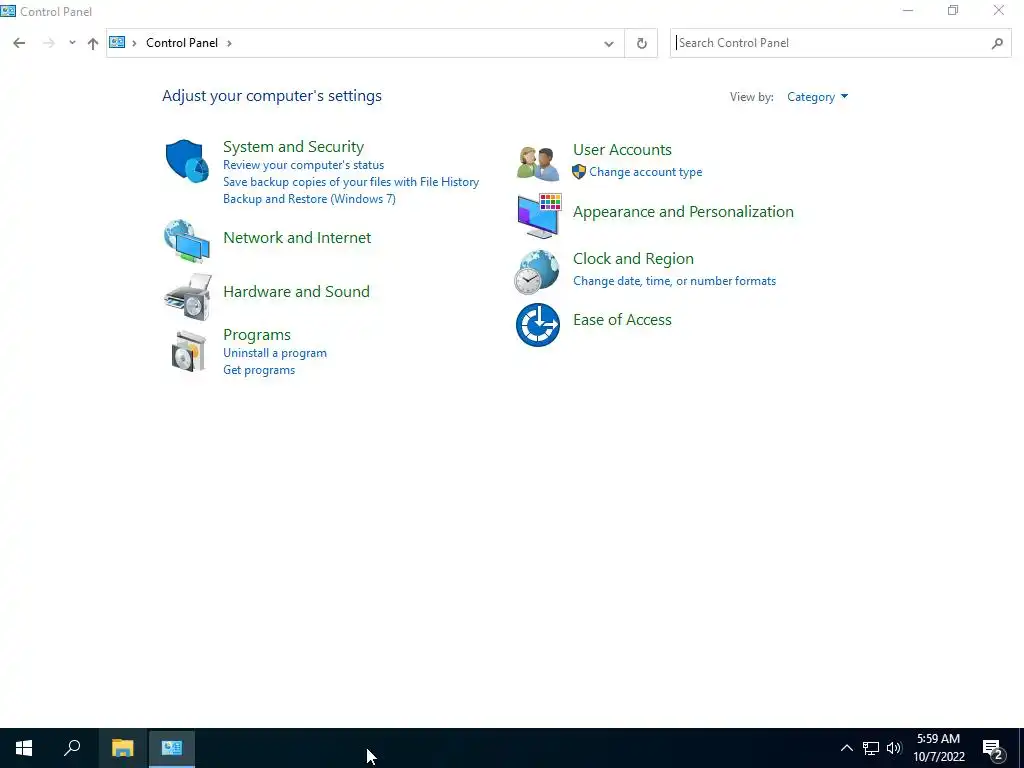The width and height of the screenshot is (1024, 768).
Task: Go up one level with the up arrow
Action: (x=93, y=43)
